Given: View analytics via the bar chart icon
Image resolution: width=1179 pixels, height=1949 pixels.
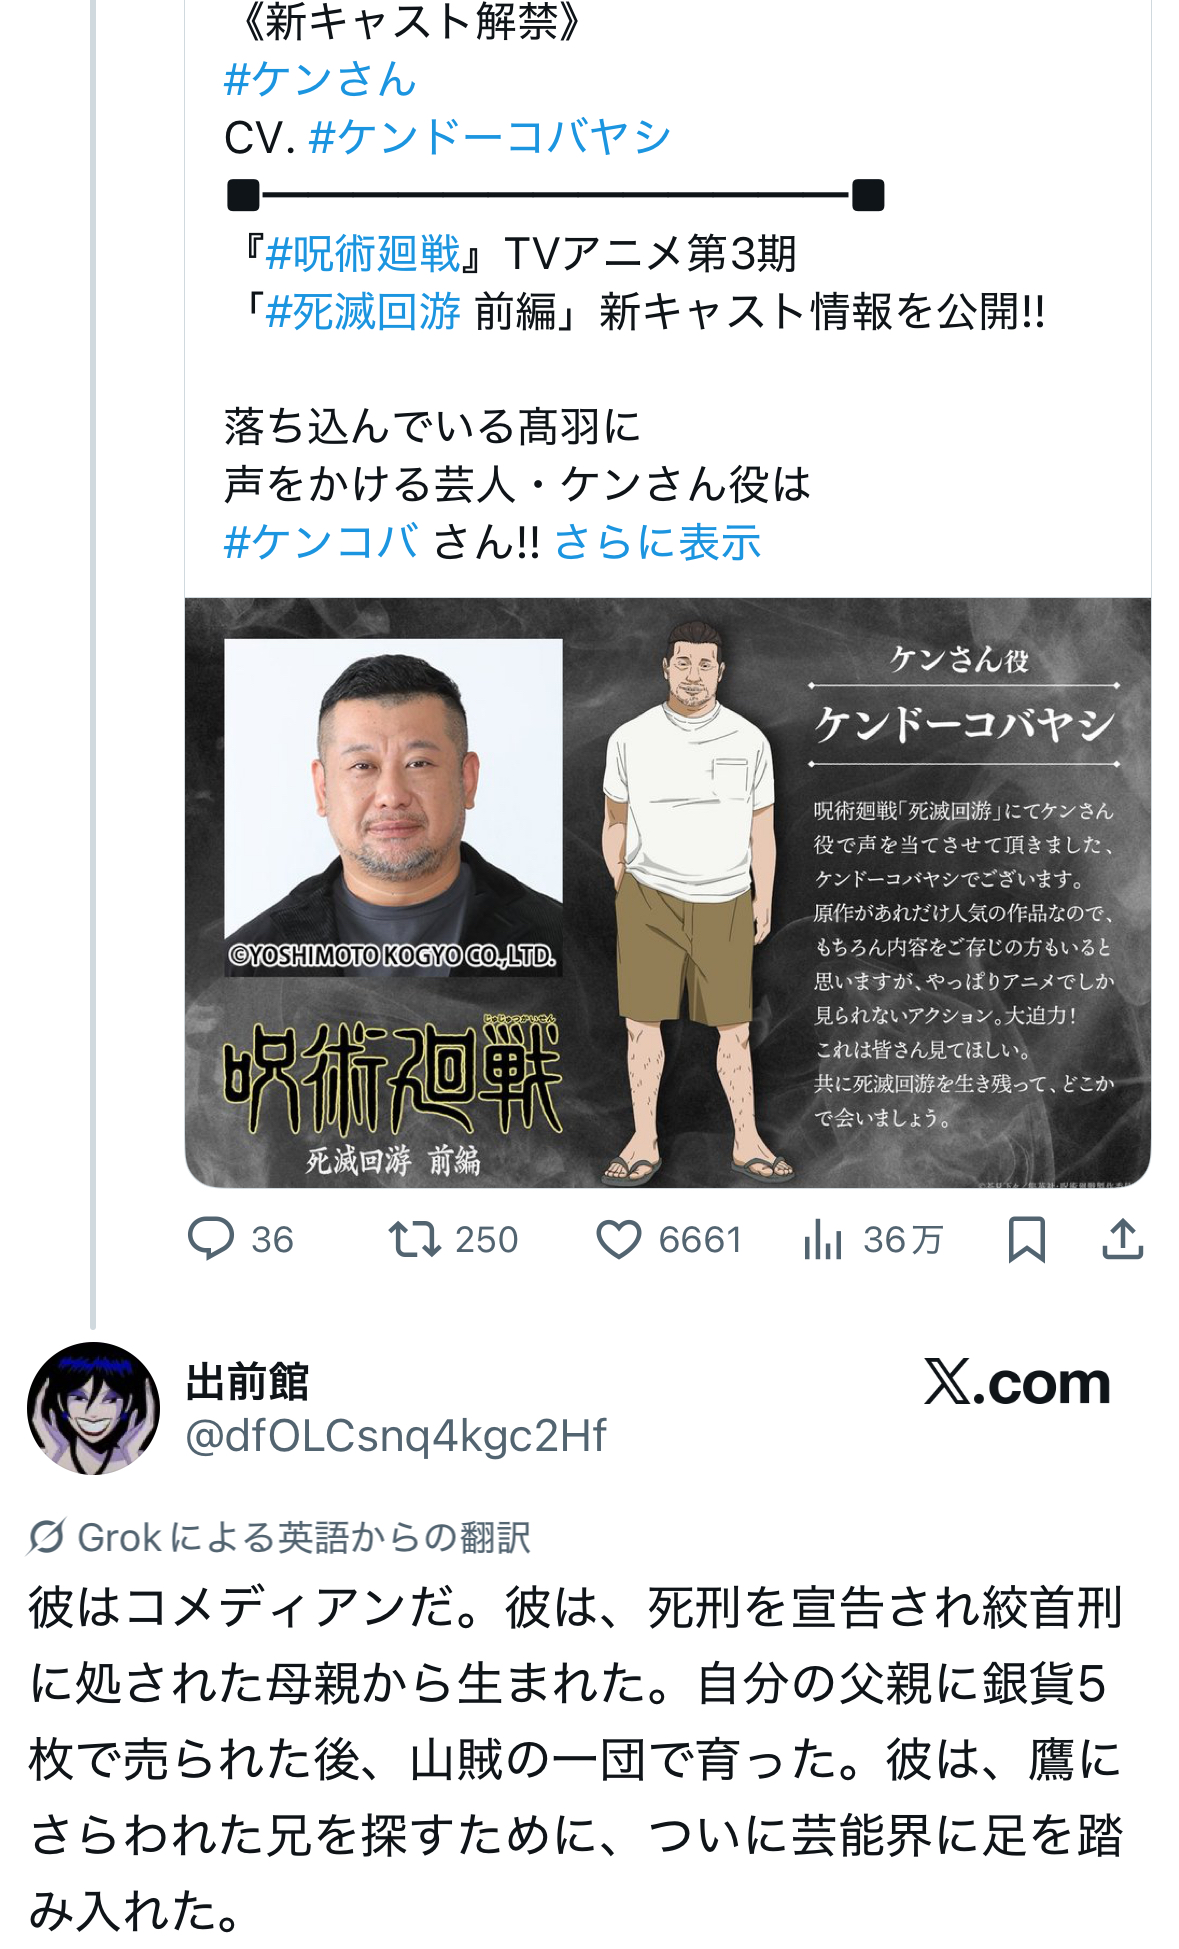Looking at the screenshot, I should pos(822,1240).
